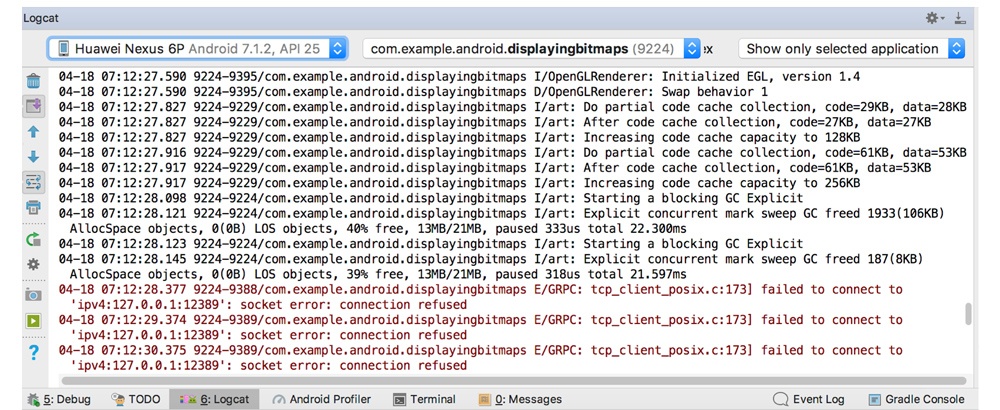This screenshot has height=410, width=1000.
Task: Switch to the Debug tool window tab
Action: 59,399
